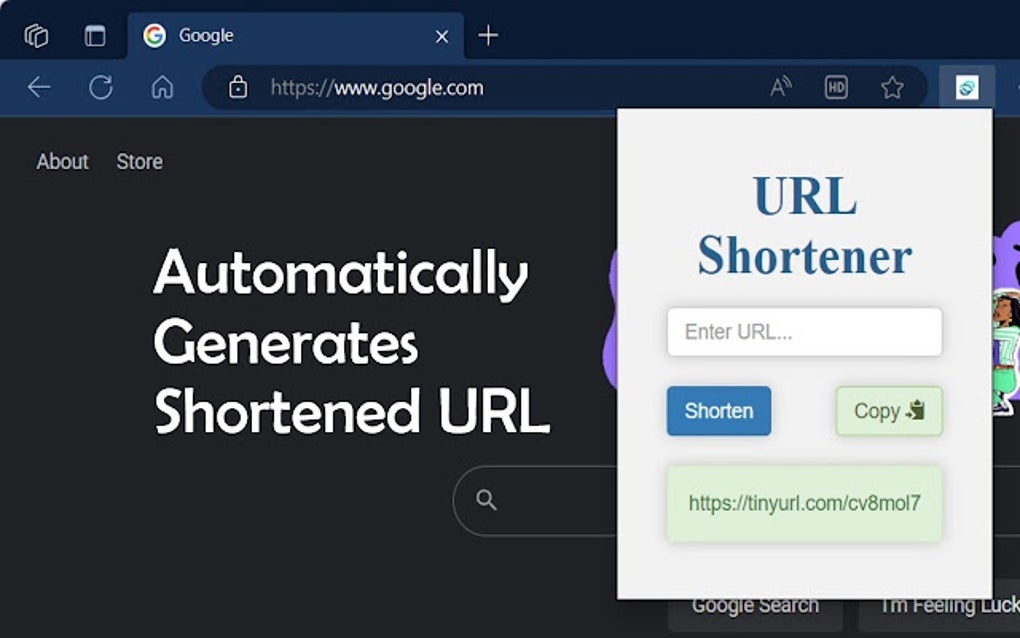The width and height of the screenshot is (1020, 638).
Task: Select the Google browser tab
Action: click(205, 34)
